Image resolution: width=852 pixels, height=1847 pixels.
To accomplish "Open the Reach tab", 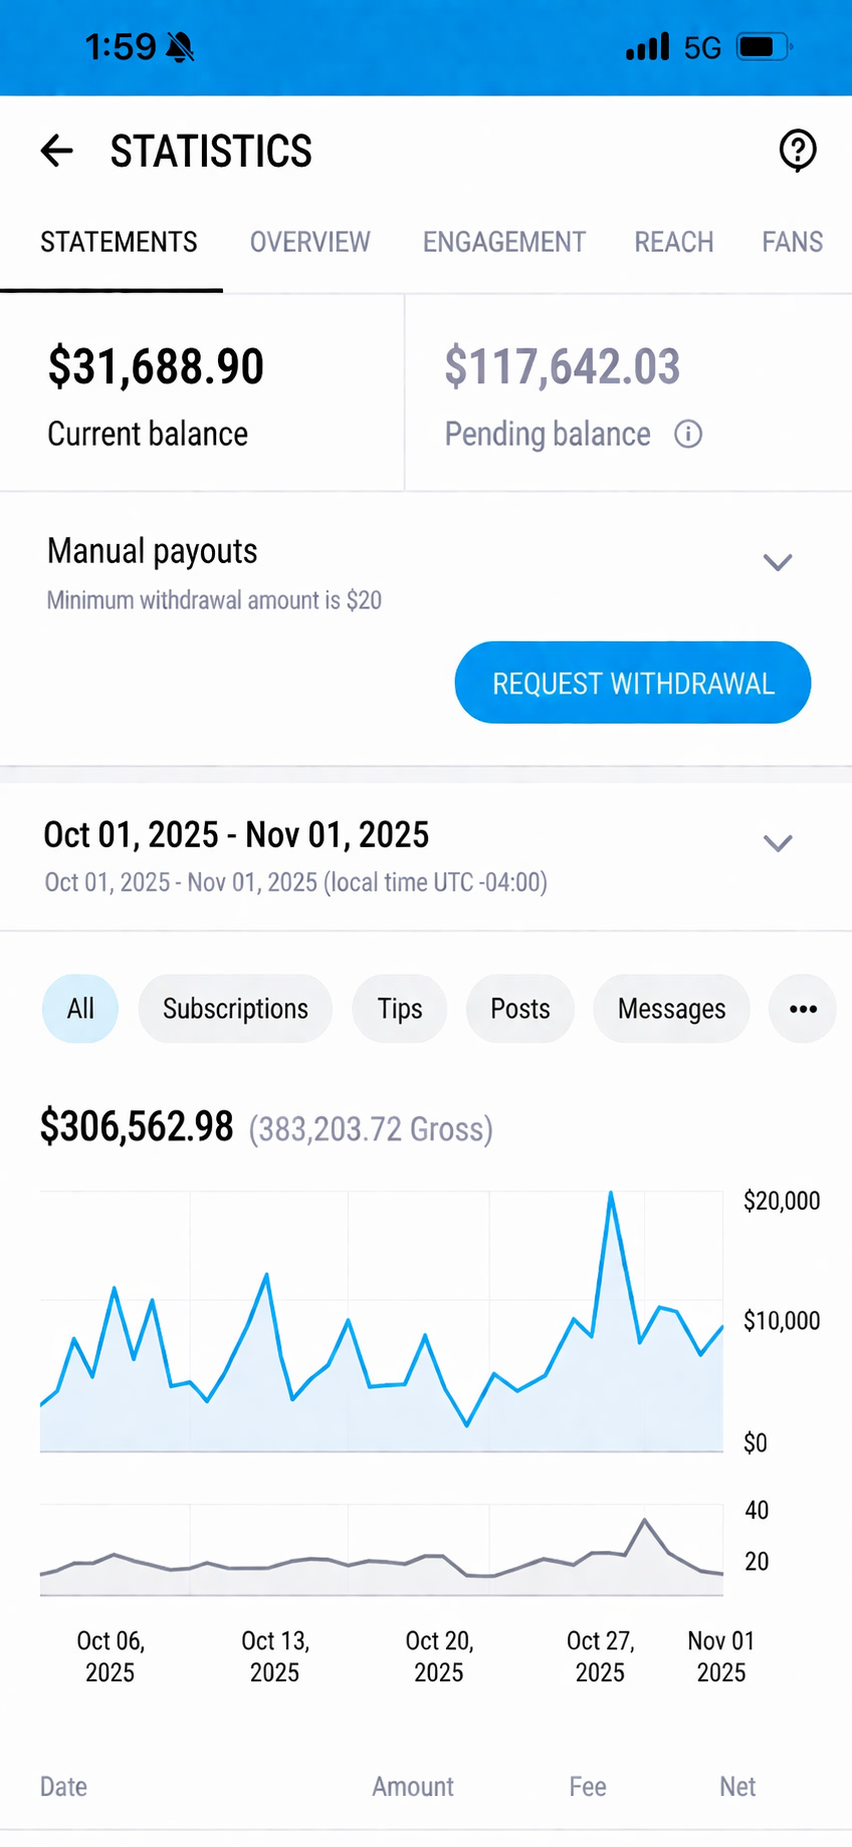I will tap(674, 242).
